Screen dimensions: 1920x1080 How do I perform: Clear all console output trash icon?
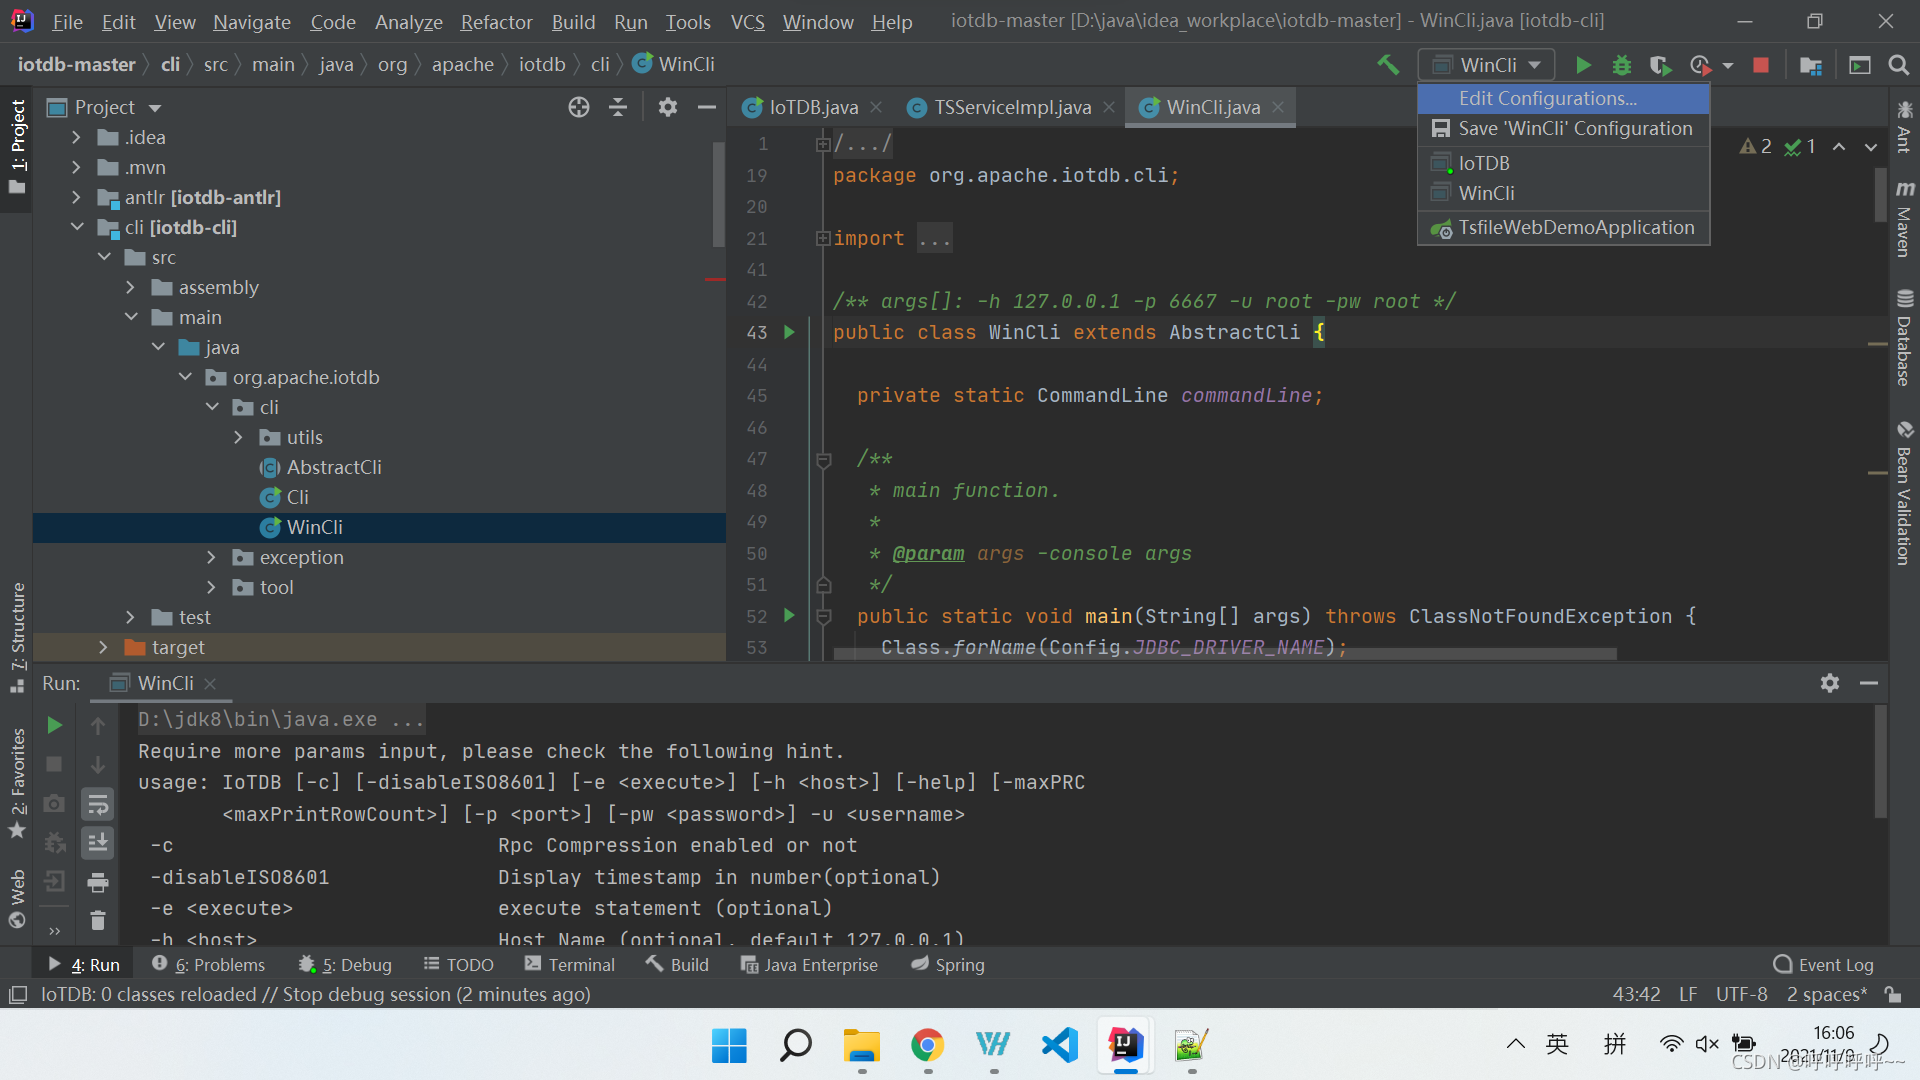(x=98, y=920)
